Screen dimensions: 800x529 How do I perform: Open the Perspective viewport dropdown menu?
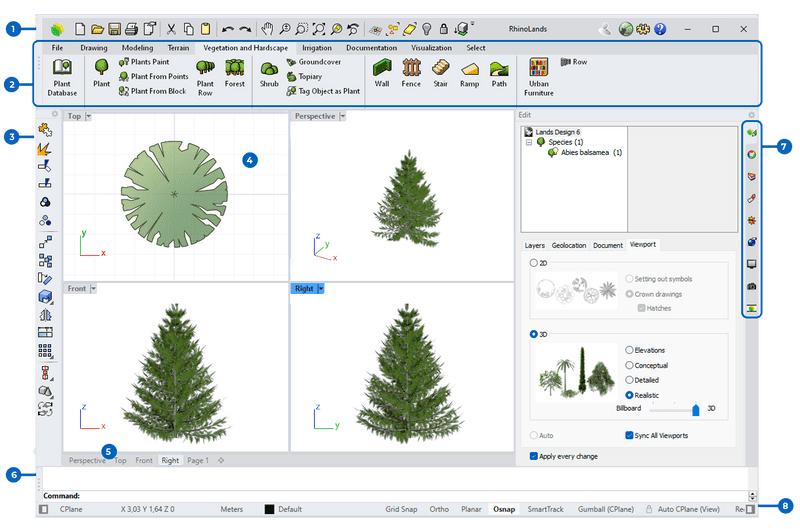pyautogui.click(x=343, y=117)
